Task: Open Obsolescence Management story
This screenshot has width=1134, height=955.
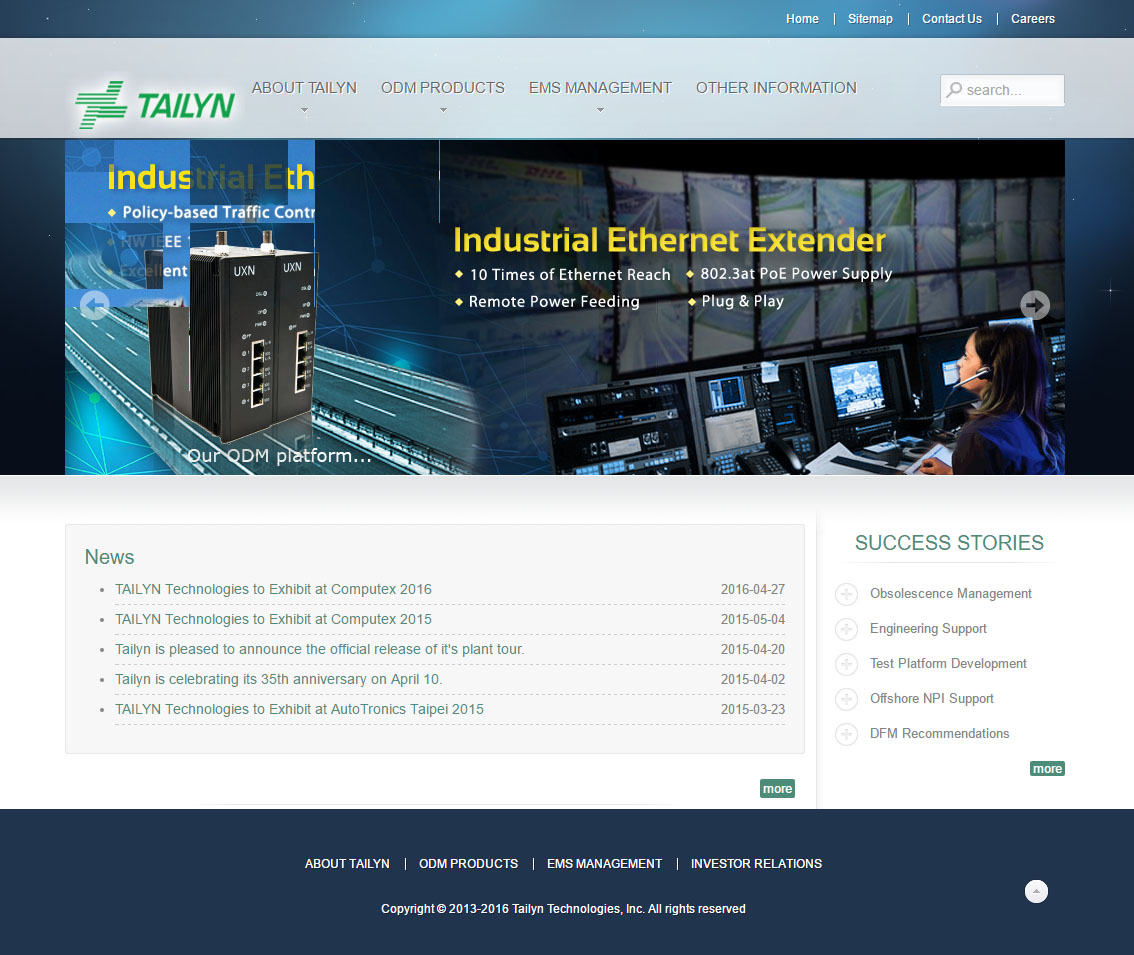Action: [950, 593]
